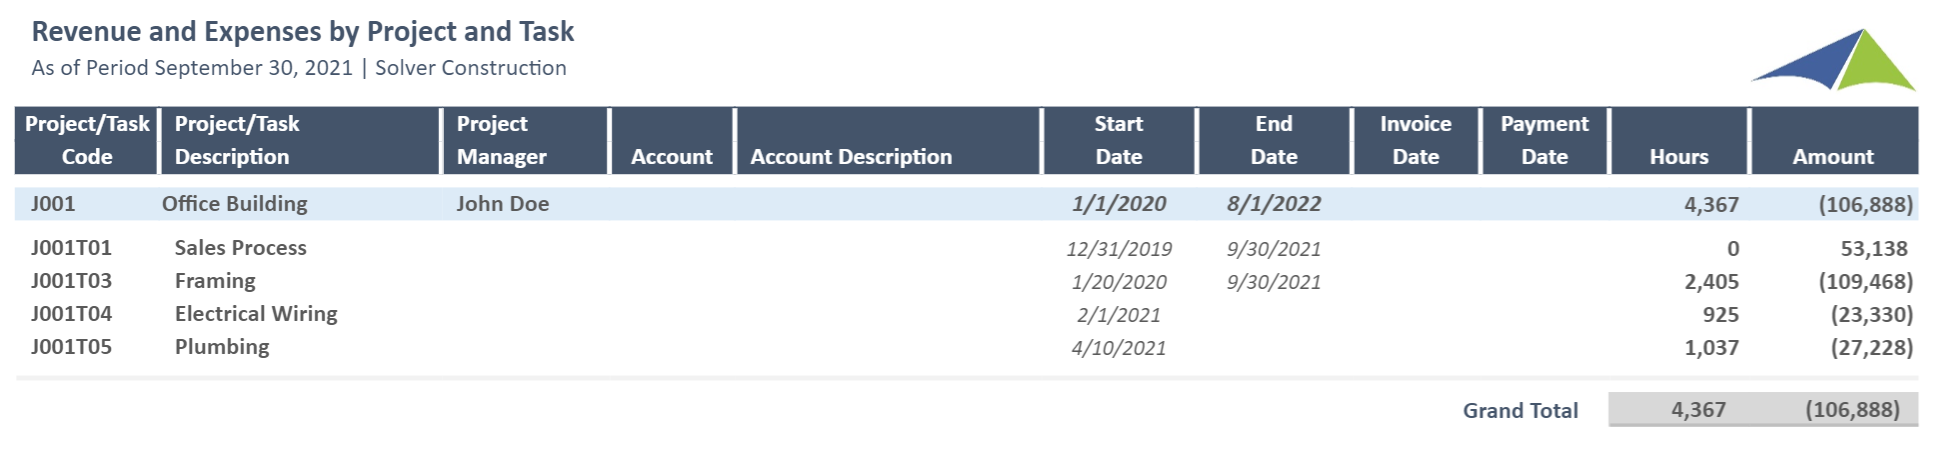The height and width of the screenshot is (461, 1949).
Task: Select the J001 Office Building row
Action: [x=966, y=204]
